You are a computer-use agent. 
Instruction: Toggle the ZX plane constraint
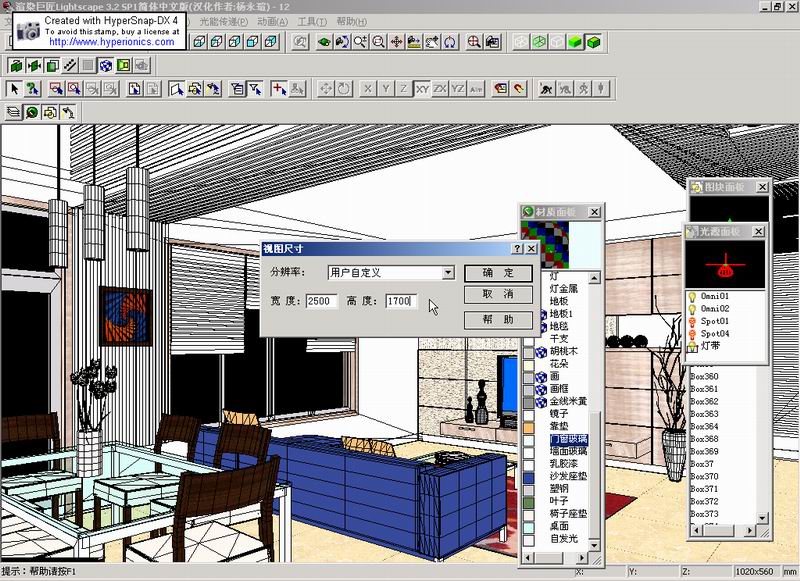pyautogui.click(x=440, y=89)
